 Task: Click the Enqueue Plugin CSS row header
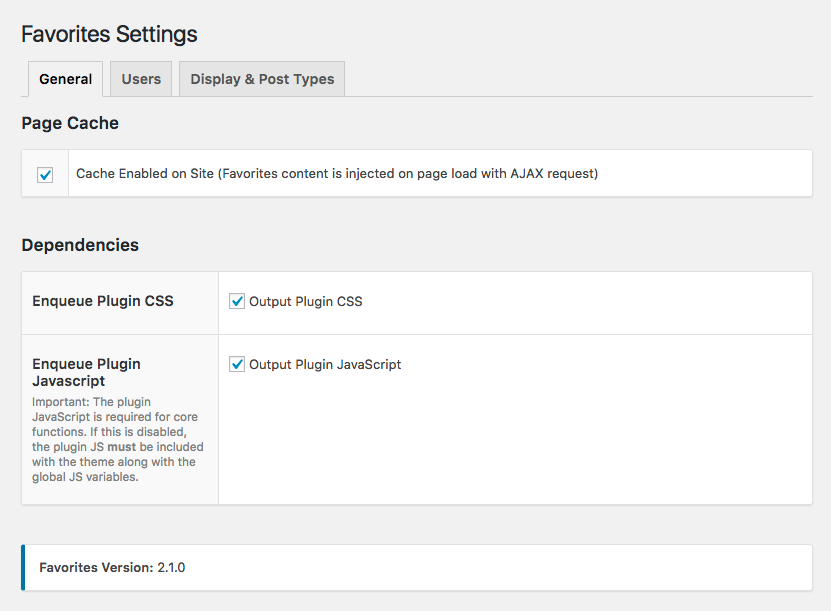tap(103, 301)
